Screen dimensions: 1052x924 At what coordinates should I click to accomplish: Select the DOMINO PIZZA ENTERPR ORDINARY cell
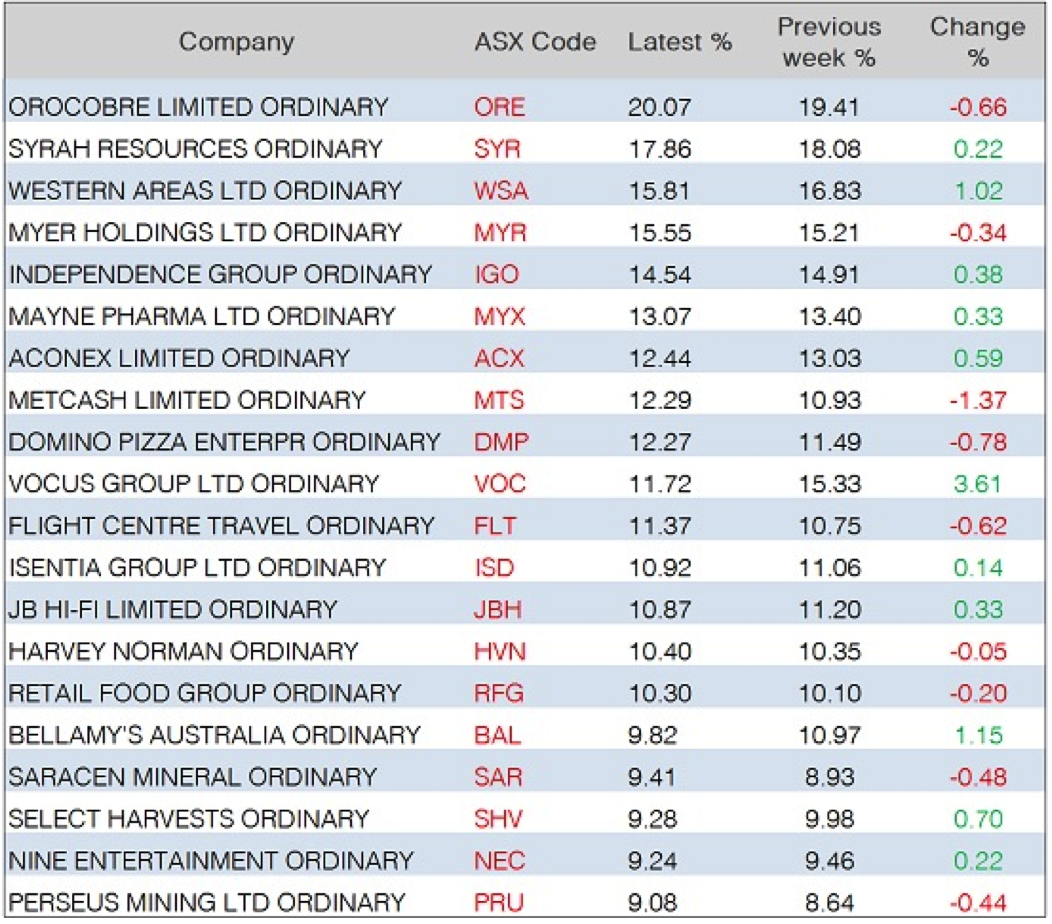click(x=224, y=442)
